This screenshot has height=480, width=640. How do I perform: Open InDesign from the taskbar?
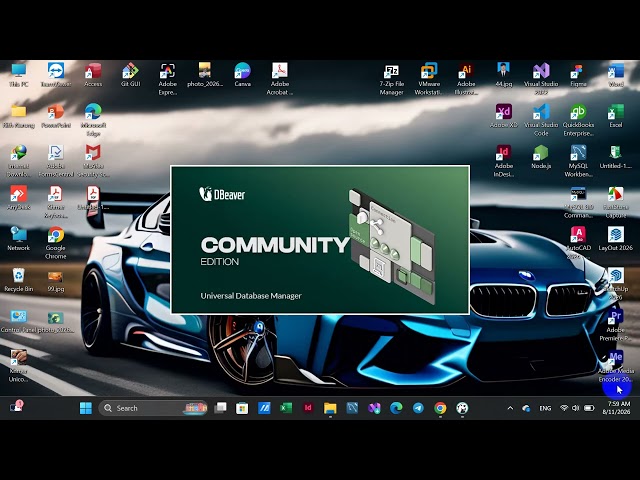point(308,408)
